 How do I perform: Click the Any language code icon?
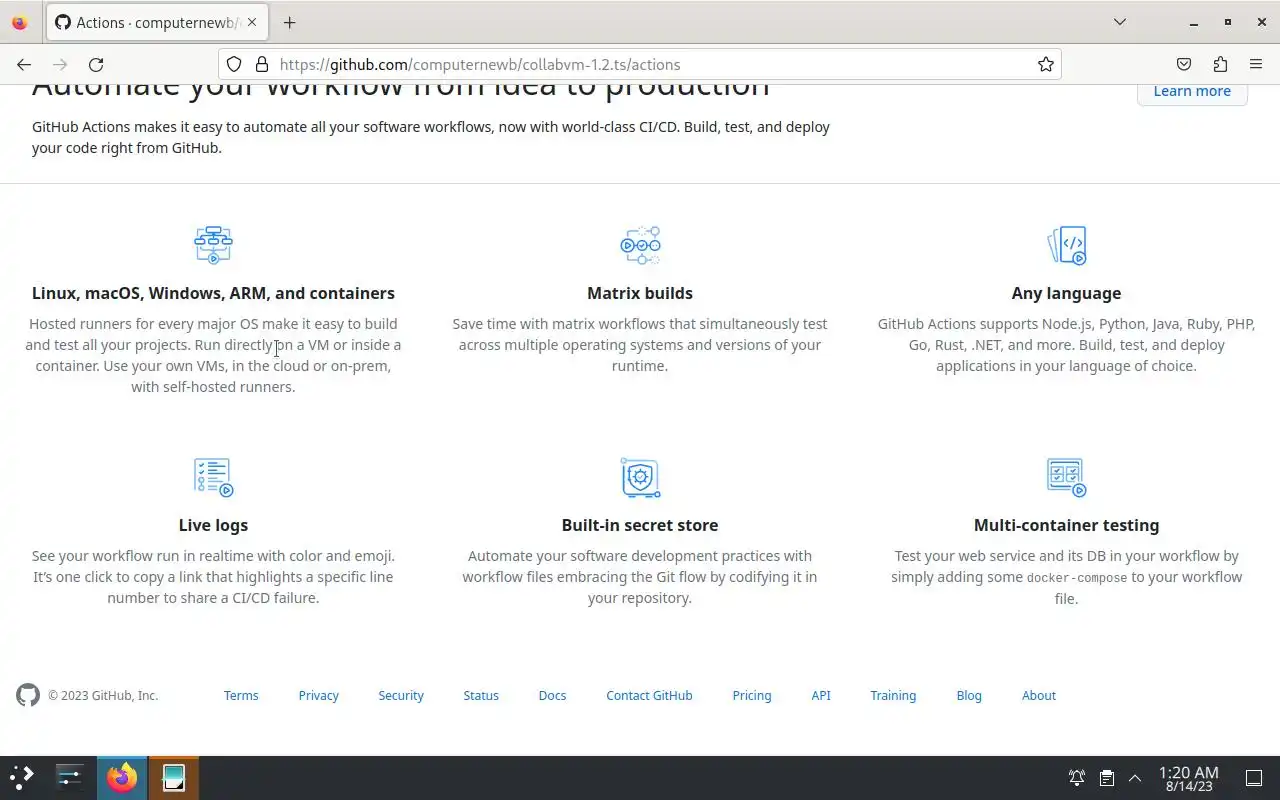1066,245
